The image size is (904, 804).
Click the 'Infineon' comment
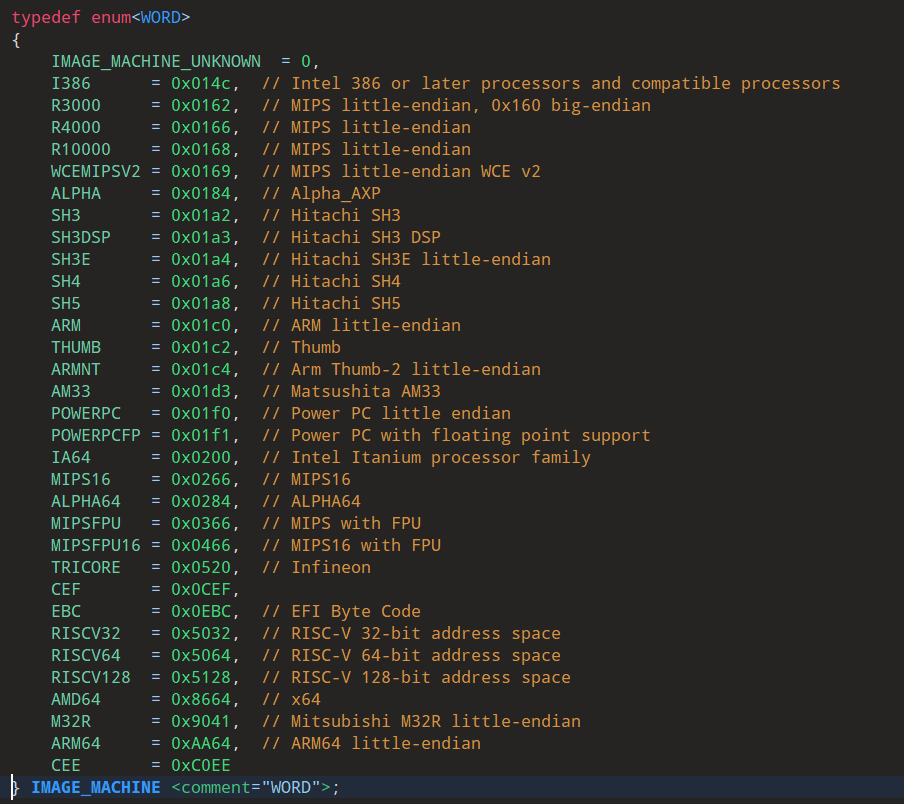tap(330, 567)
